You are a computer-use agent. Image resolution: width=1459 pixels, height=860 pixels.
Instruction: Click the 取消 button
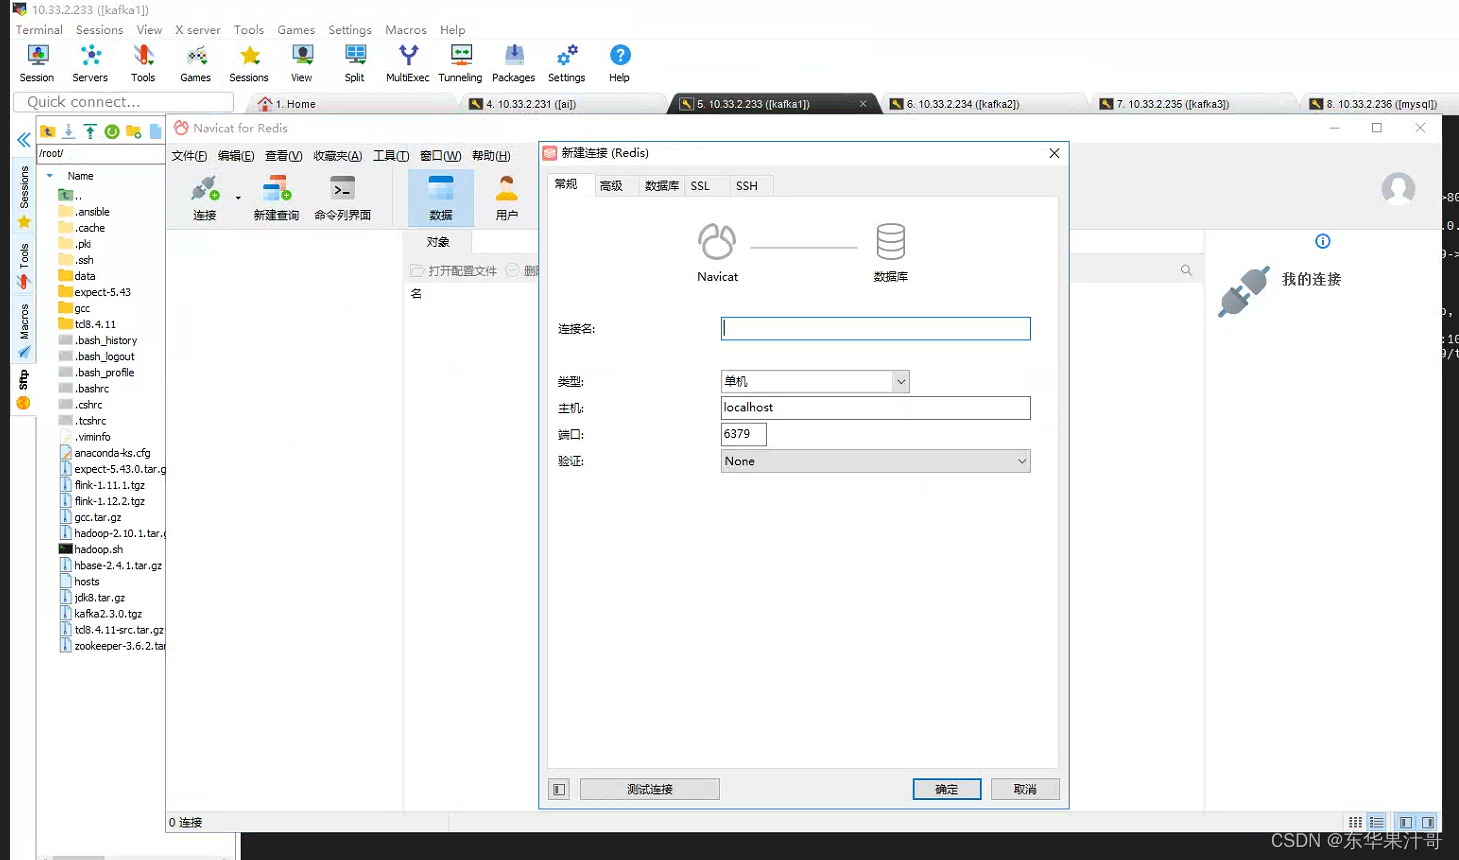pyautogui.click(x=1025, y=789)
